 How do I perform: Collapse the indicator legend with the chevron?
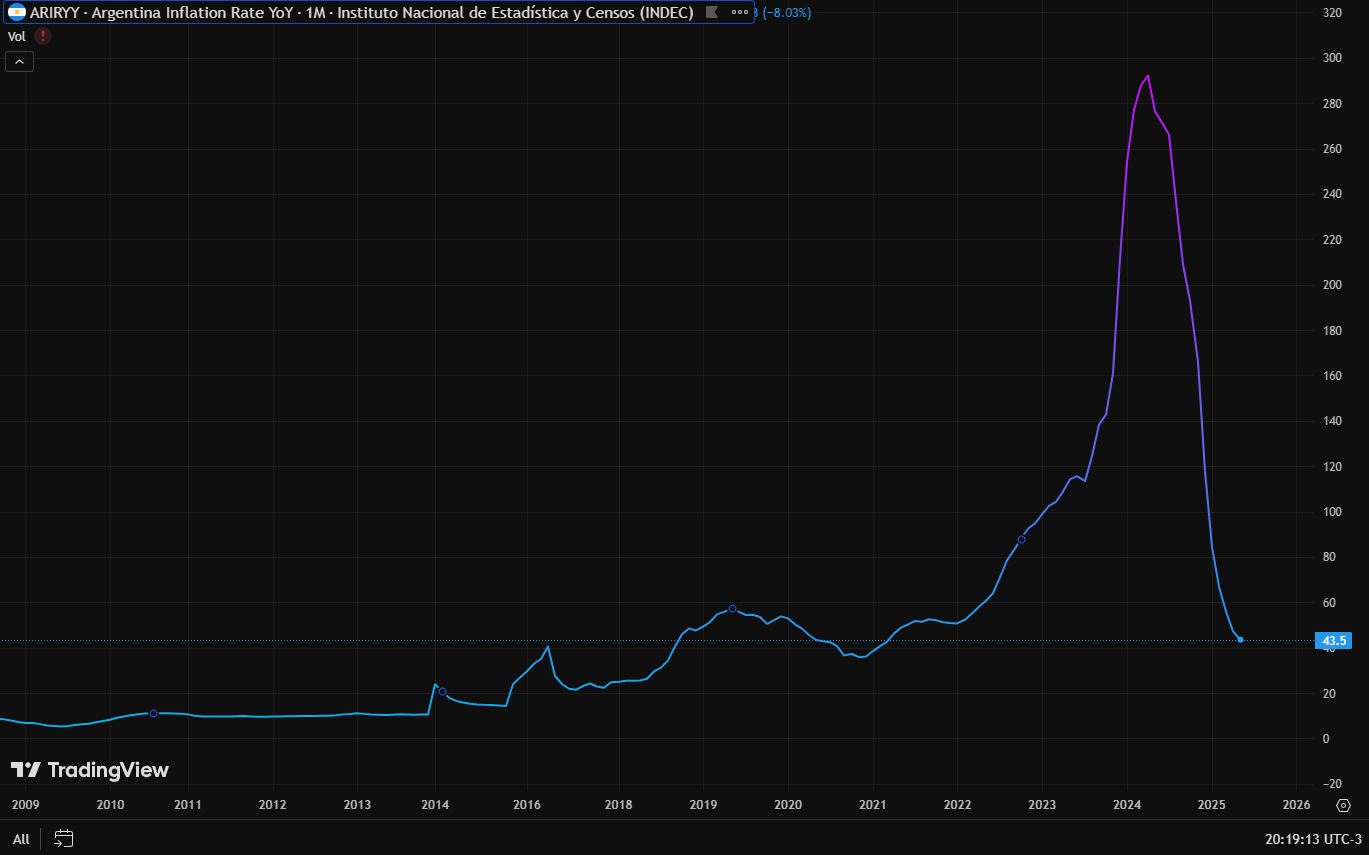point(20,62)
